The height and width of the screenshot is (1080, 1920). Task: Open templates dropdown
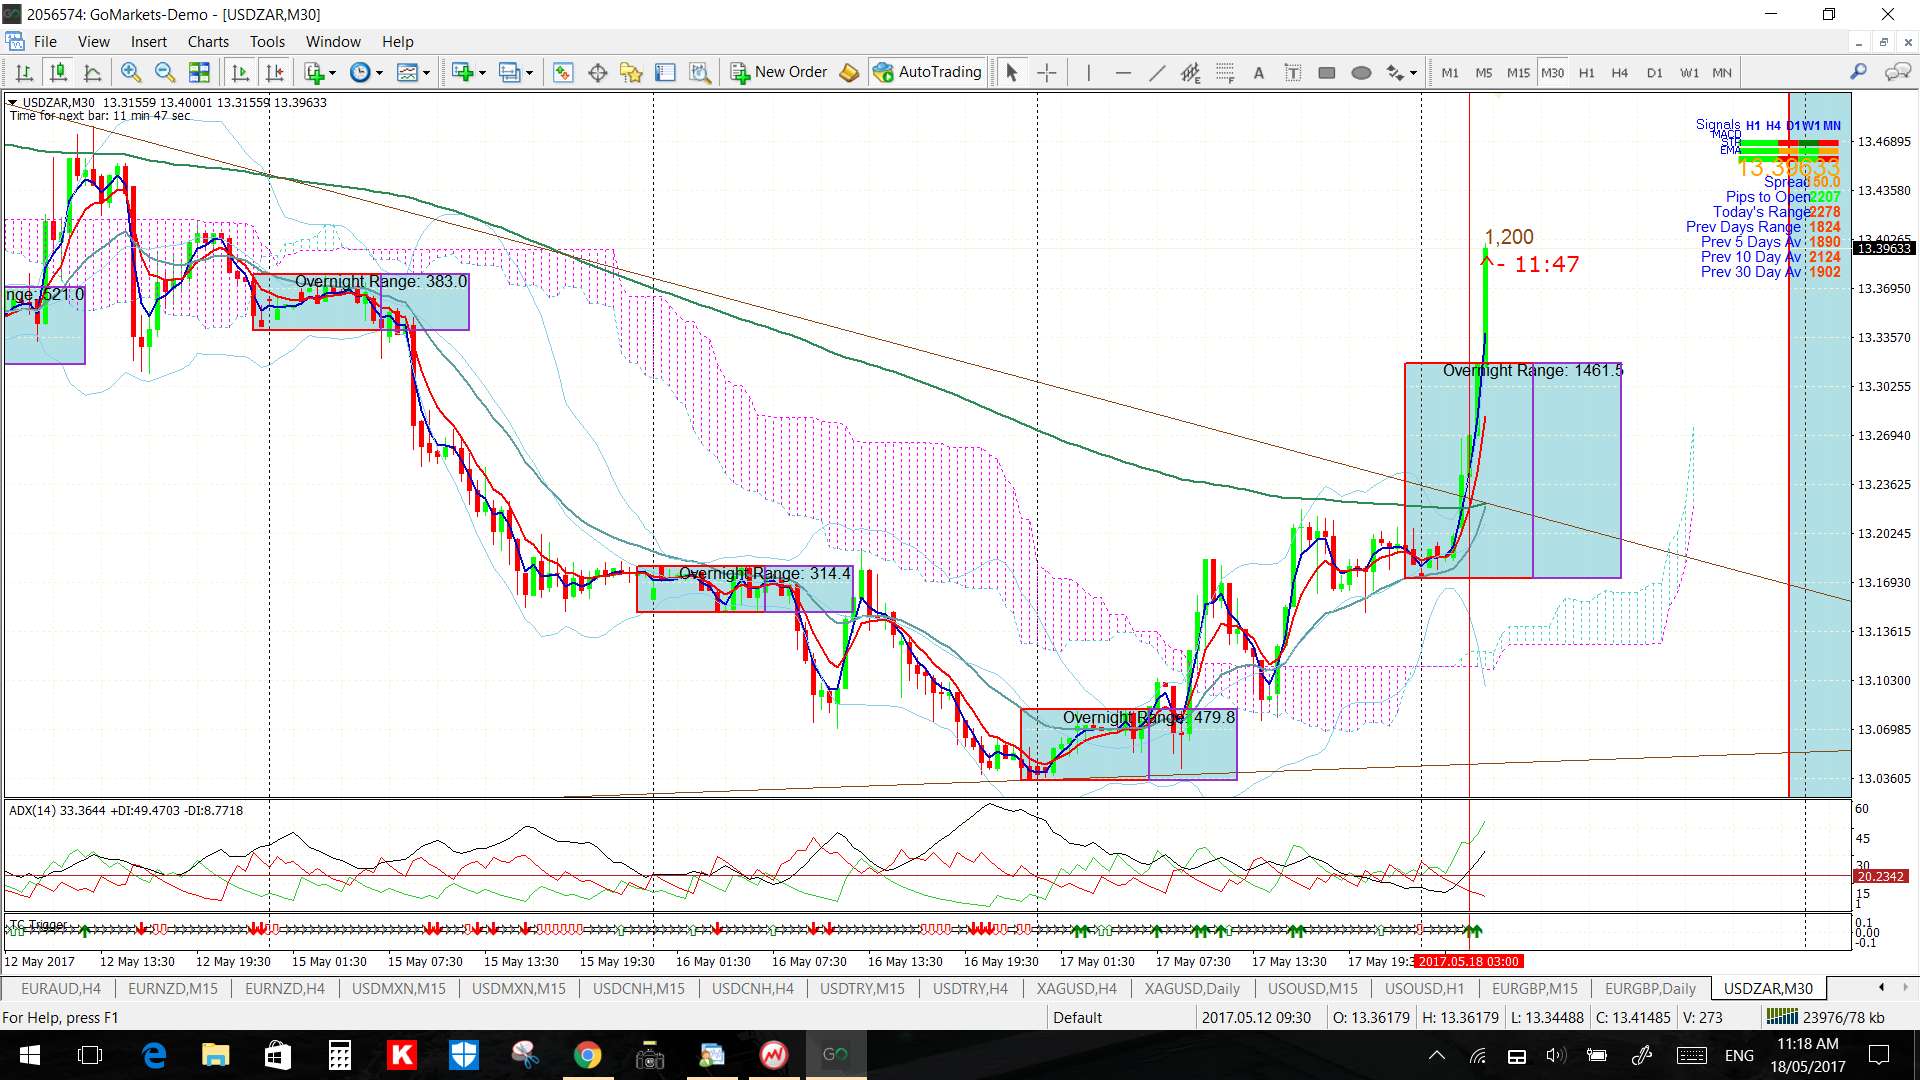click(x=413, y=72)
